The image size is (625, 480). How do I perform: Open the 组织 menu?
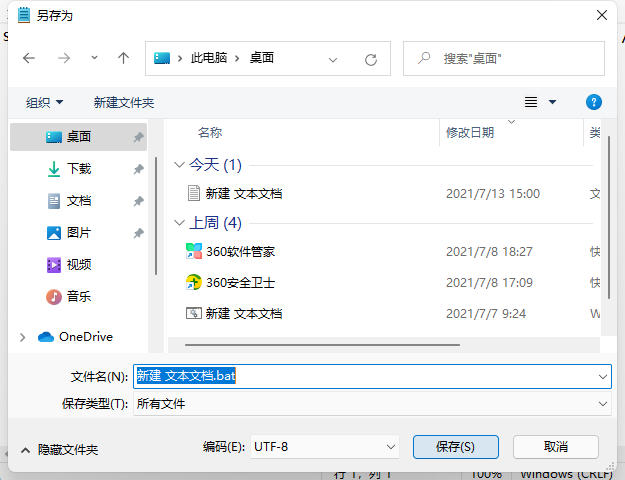coord(44,102)
